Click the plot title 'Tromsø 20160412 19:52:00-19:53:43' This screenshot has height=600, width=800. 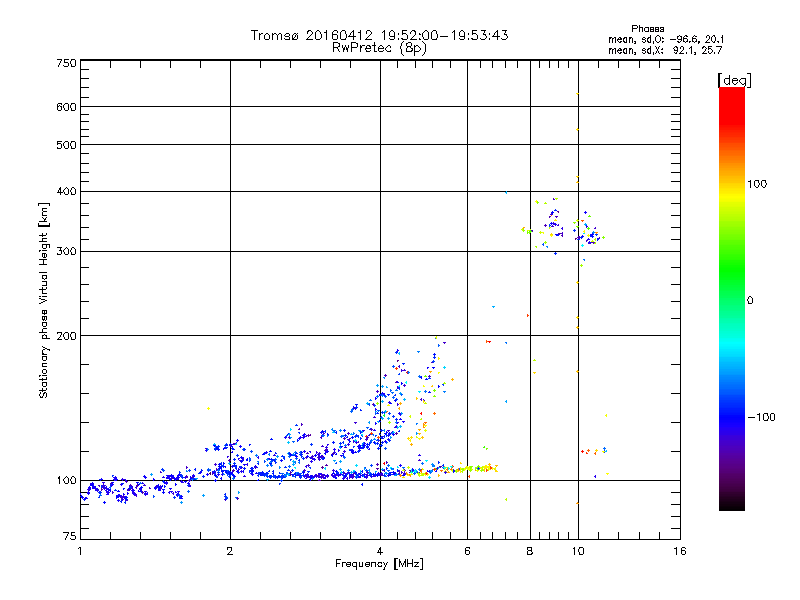[x=379, y=35]
